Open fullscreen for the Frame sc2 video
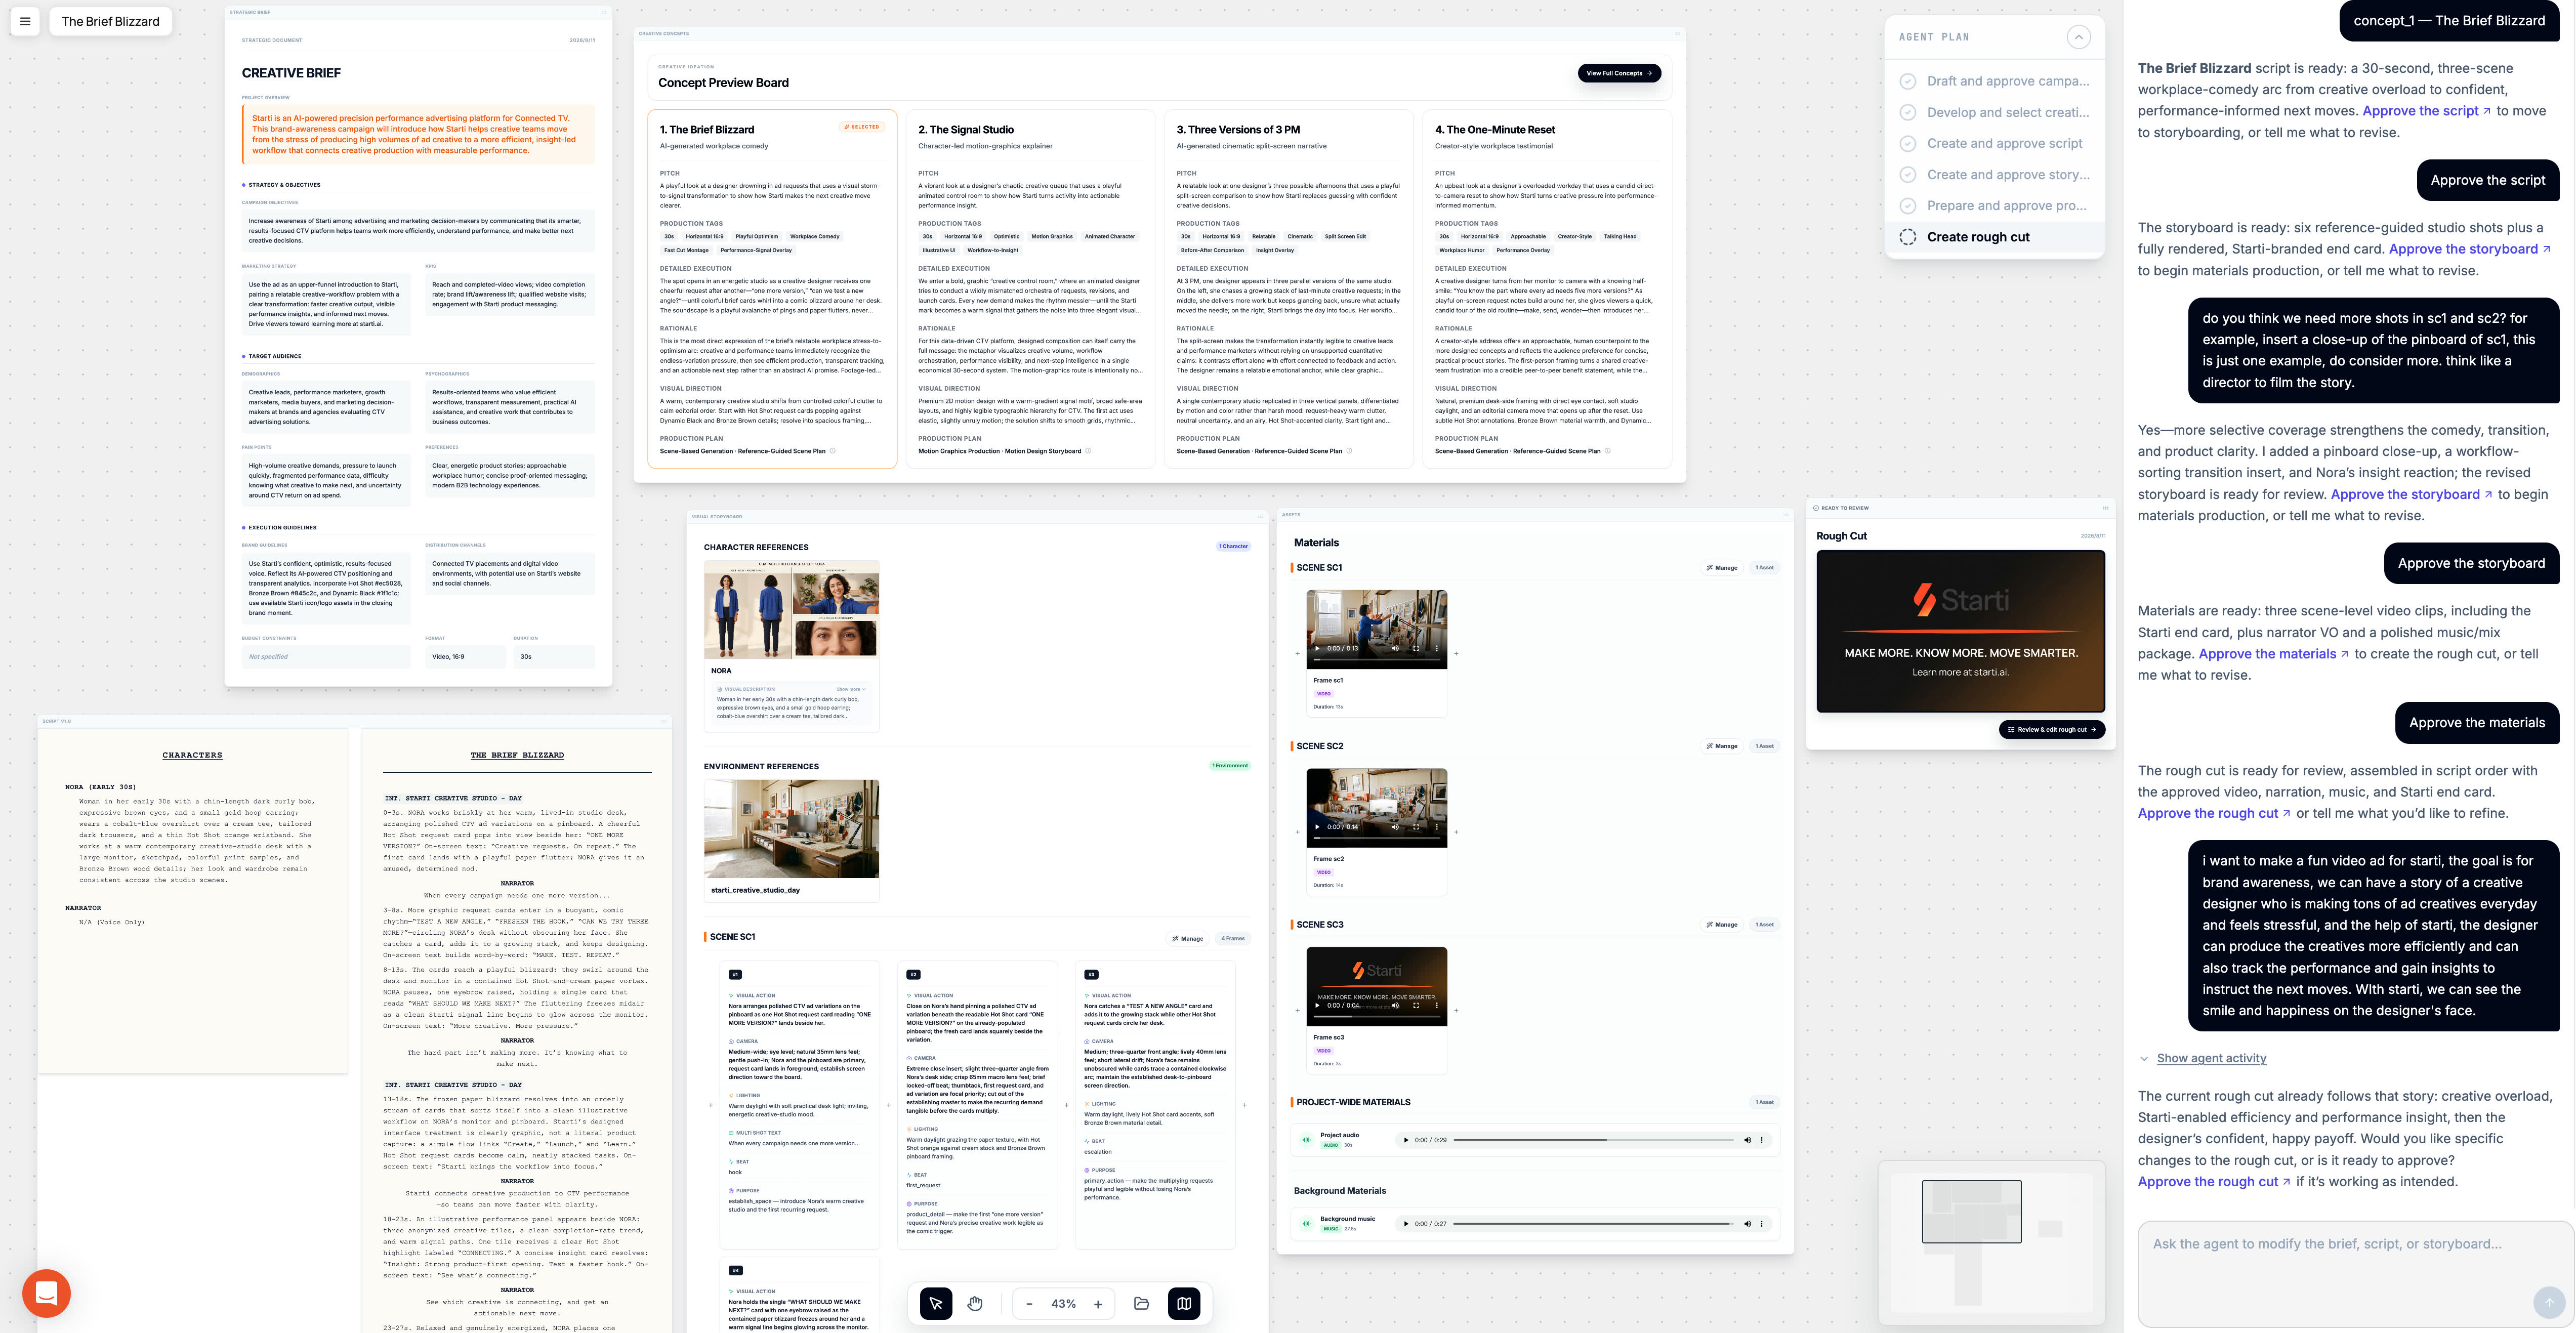The height and width of the screenshot is (1333, 2576). pos(1416,827)
